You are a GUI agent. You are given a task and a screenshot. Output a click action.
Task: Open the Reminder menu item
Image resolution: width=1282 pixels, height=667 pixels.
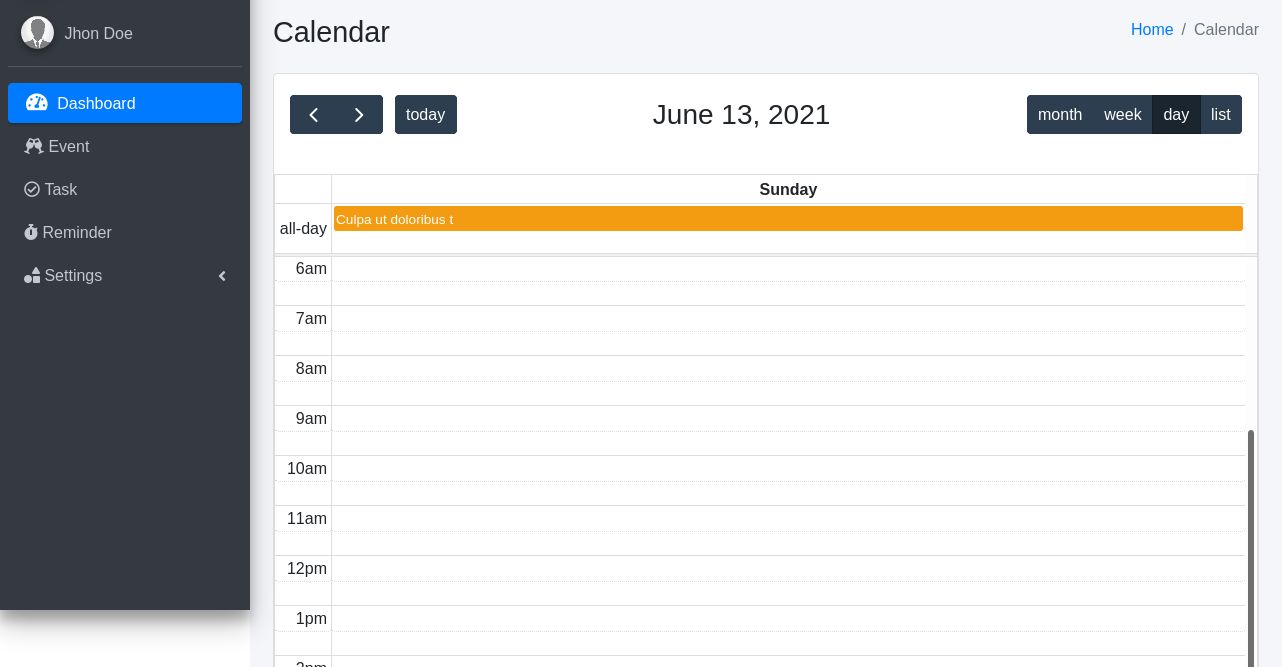pos(77,232)
